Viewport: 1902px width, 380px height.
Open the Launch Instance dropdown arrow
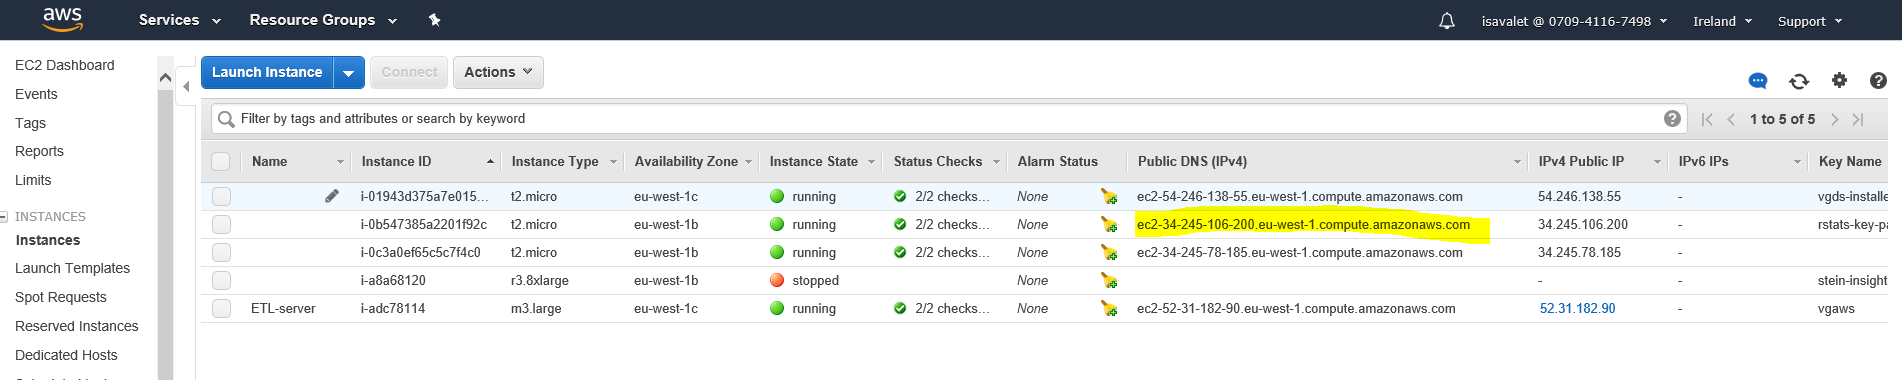tap(348, 73)
